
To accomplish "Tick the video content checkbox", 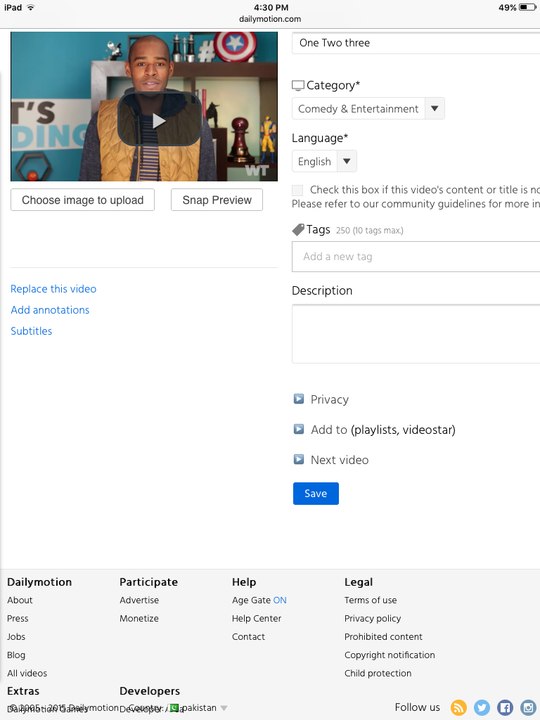I will [x=298, y=190].
